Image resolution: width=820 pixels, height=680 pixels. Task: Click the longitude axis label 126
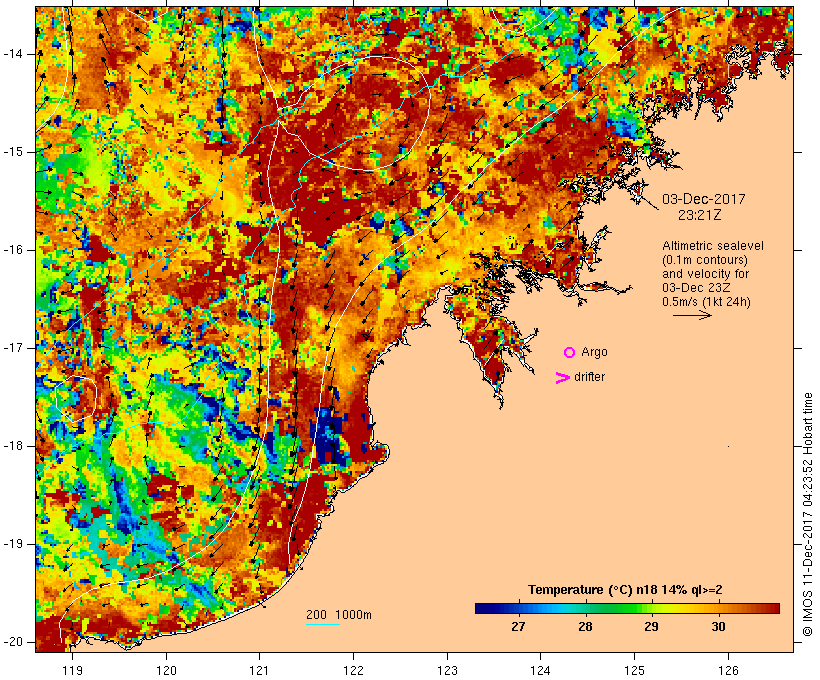pos(728,670)
